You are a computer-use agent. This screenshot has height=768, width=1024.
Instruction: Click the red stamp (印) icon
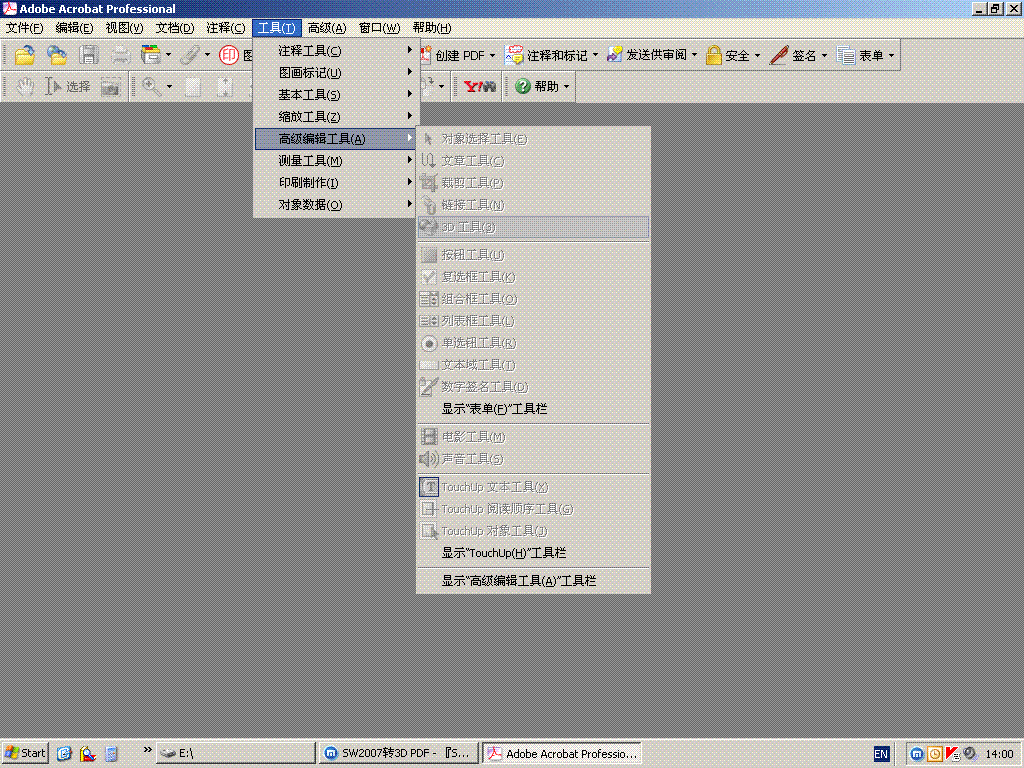[x=229, y=56]
